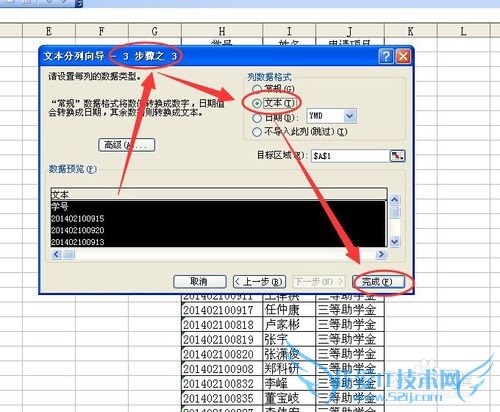Close the 文本分列向导 dialog

[x=403, y=56]
